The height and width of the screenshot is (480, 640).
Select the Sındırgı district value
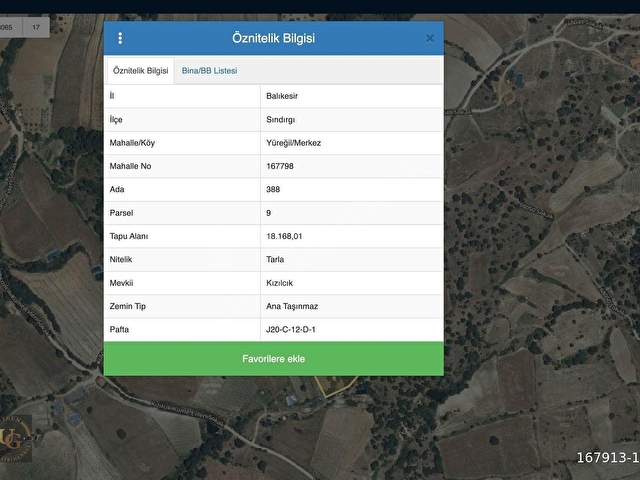[280, 120]
